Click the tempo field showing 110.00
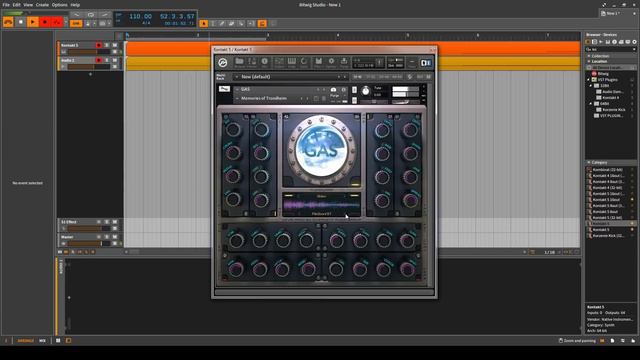 [x=140, y=16]
